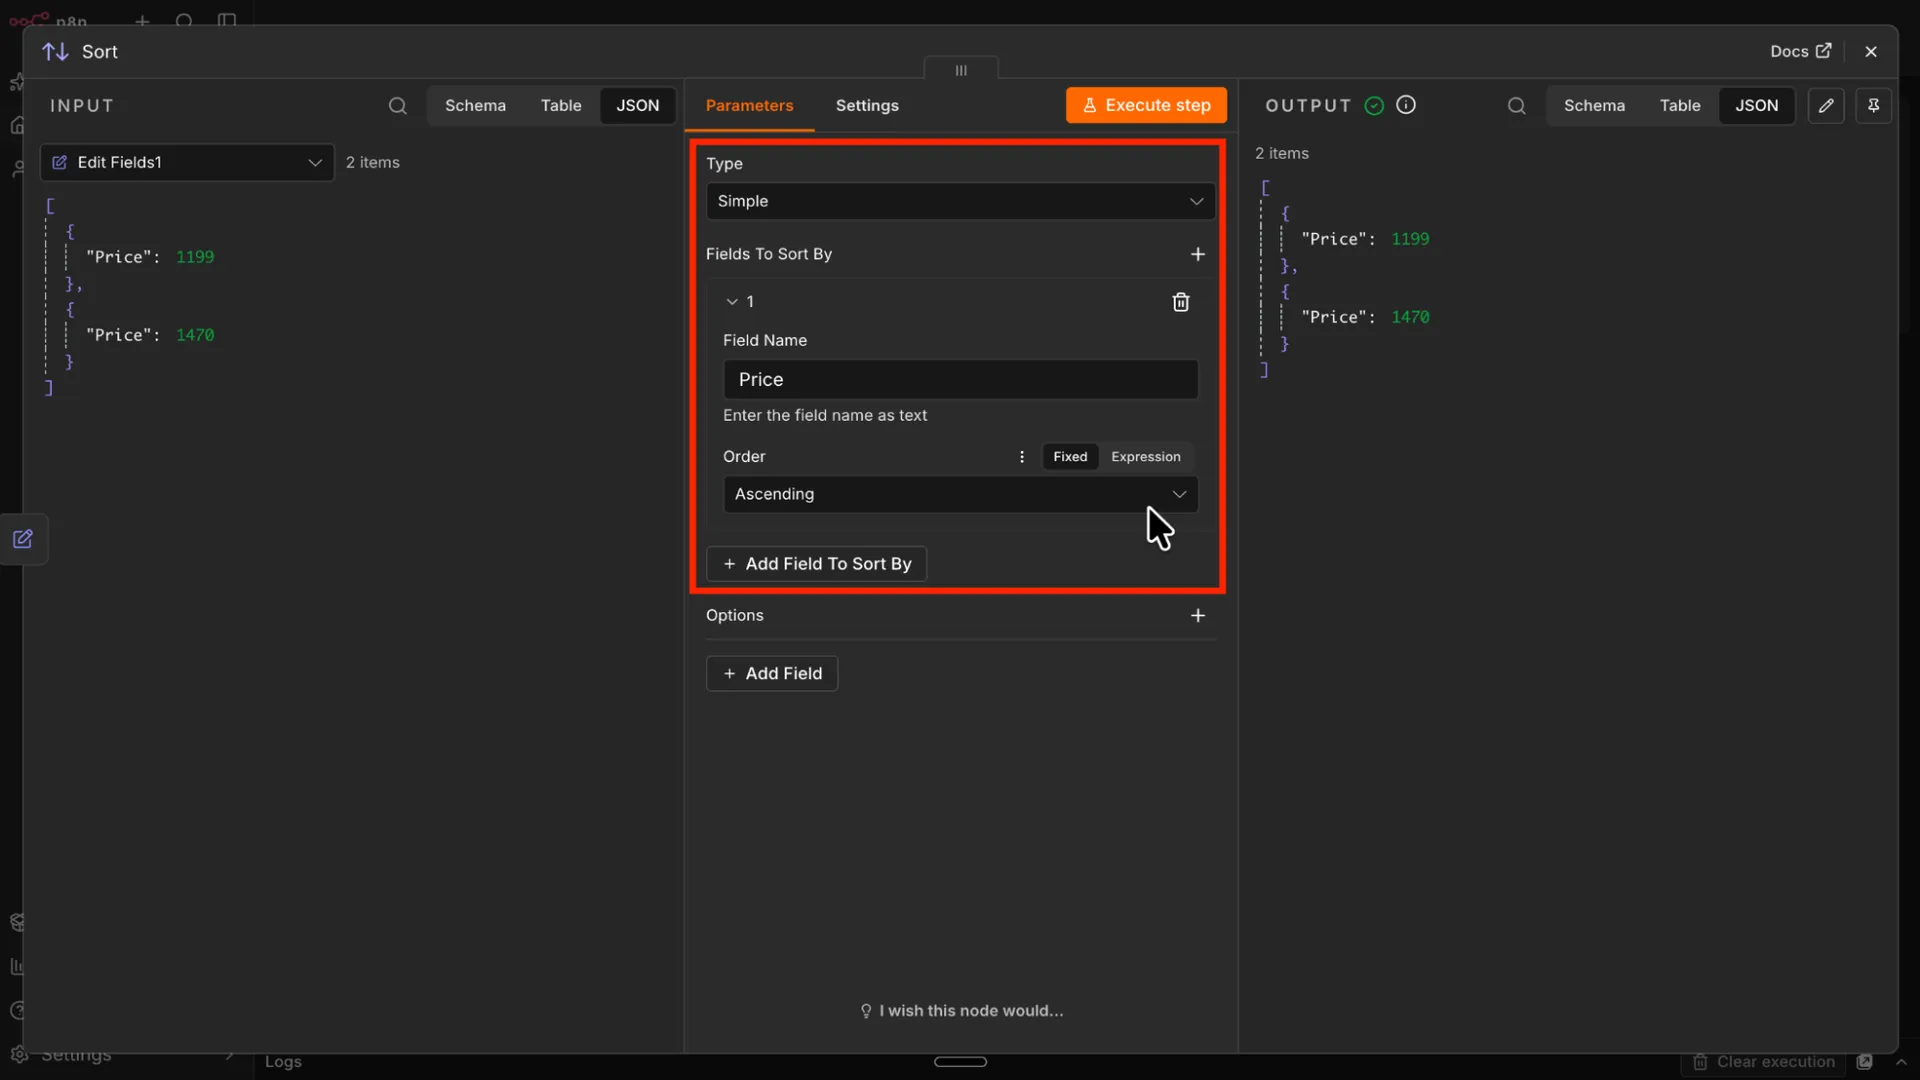Show input as JSON

638,106
